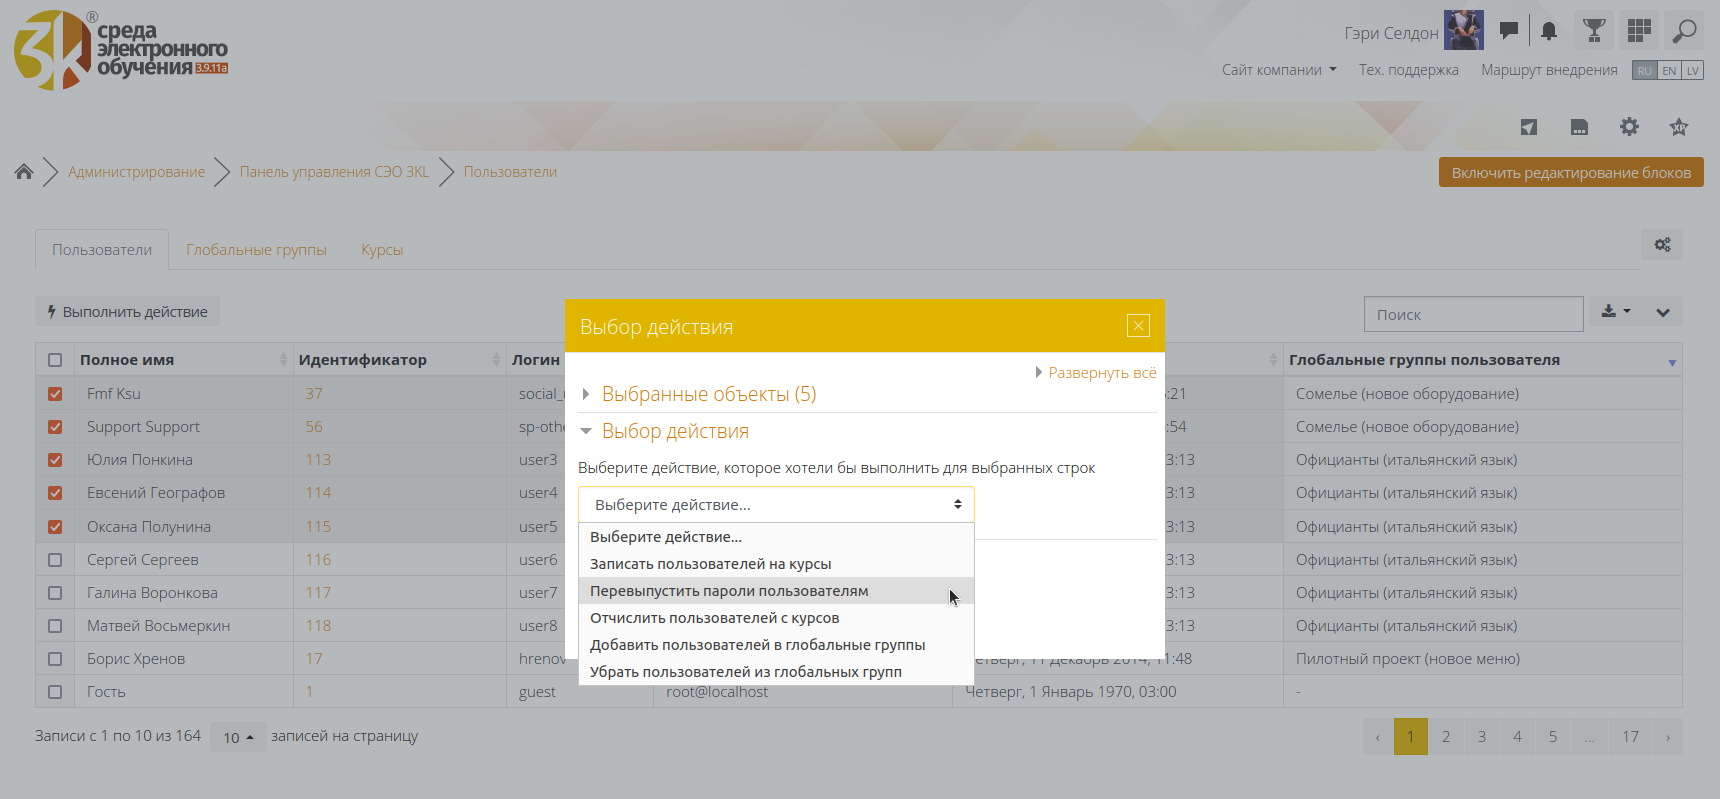Open the messages chat bubble icon
Image resolution: width=1720 pixels, height=799 pixels.
[x=1509, y=31]
